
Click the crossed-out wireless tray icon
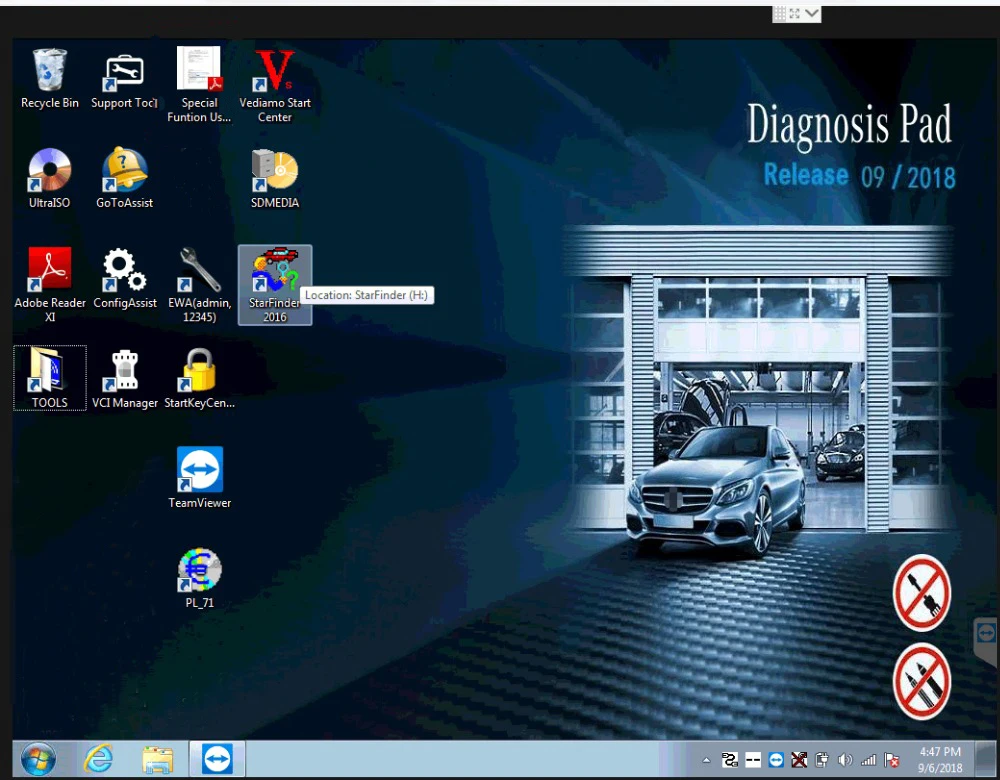coord(799,760)
